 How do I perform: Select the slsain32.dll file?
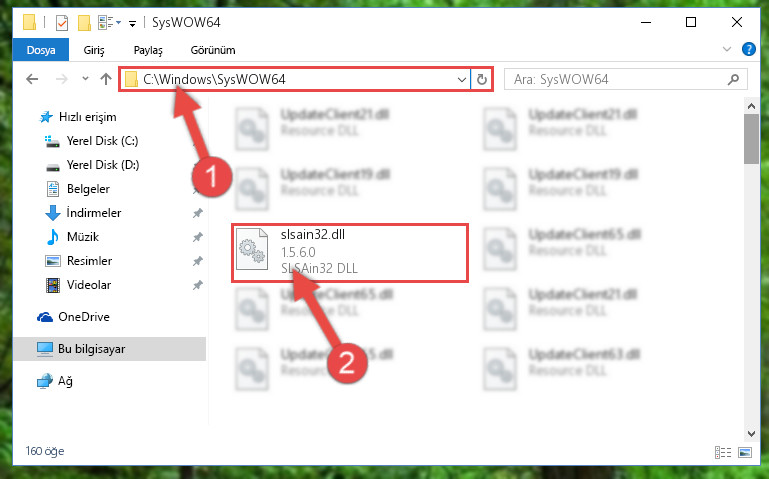350,252
